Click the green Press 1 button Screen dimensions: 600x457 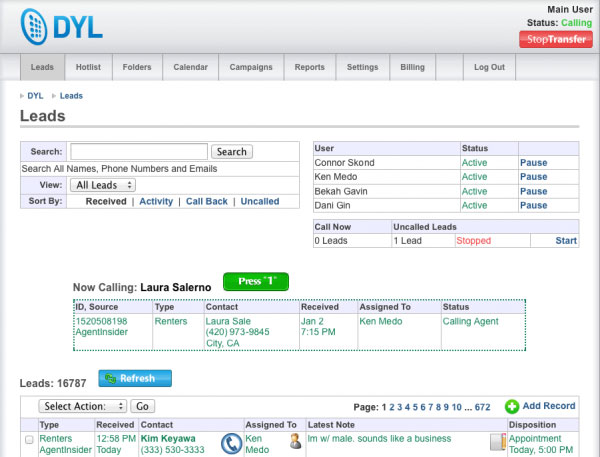(256, 282)
